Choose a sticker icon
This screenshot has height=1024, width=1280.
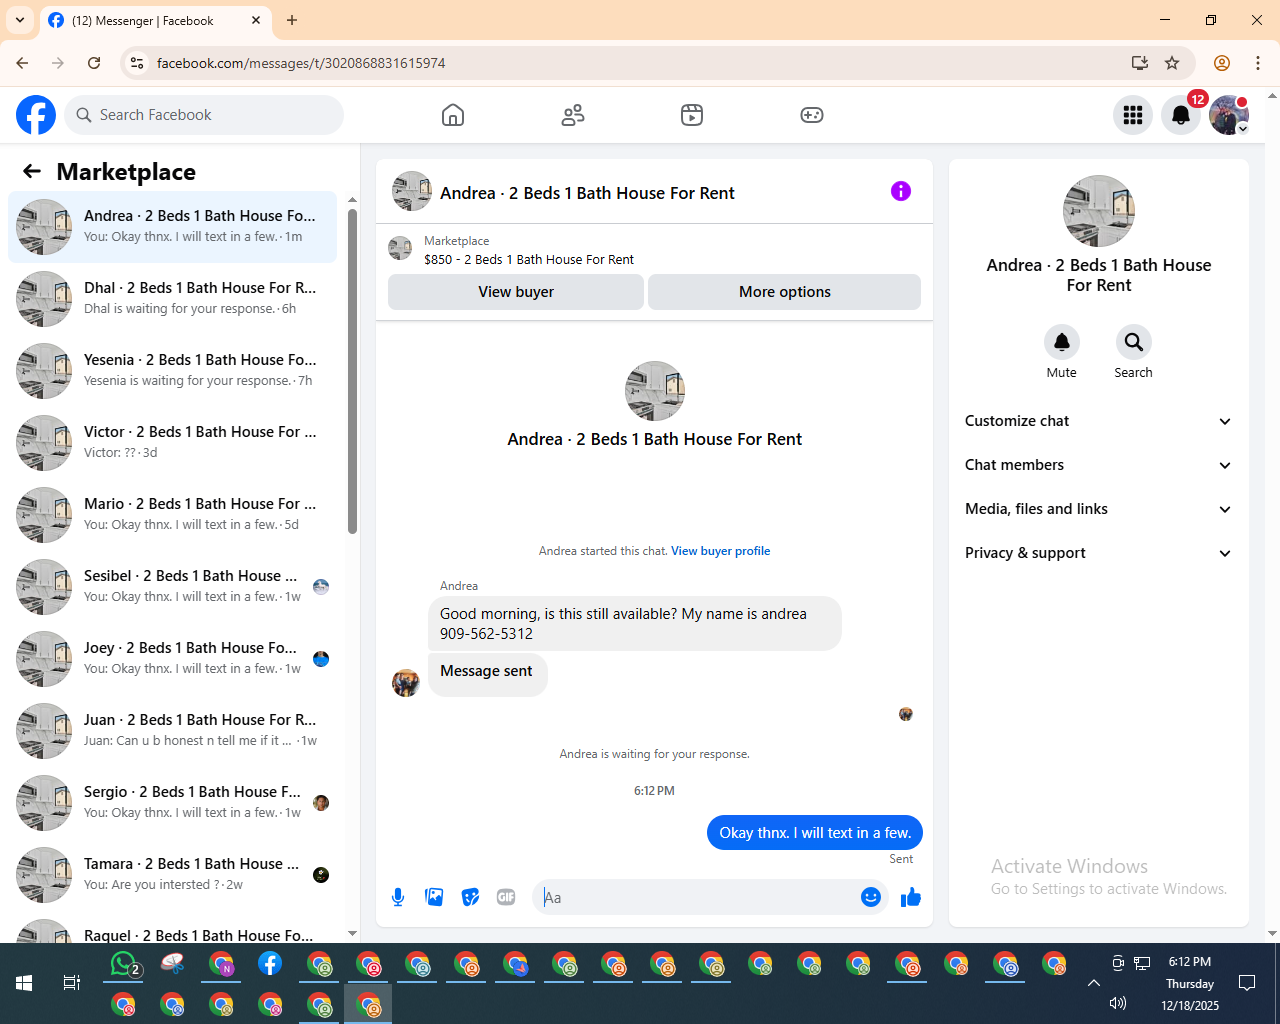click(470, 897)
